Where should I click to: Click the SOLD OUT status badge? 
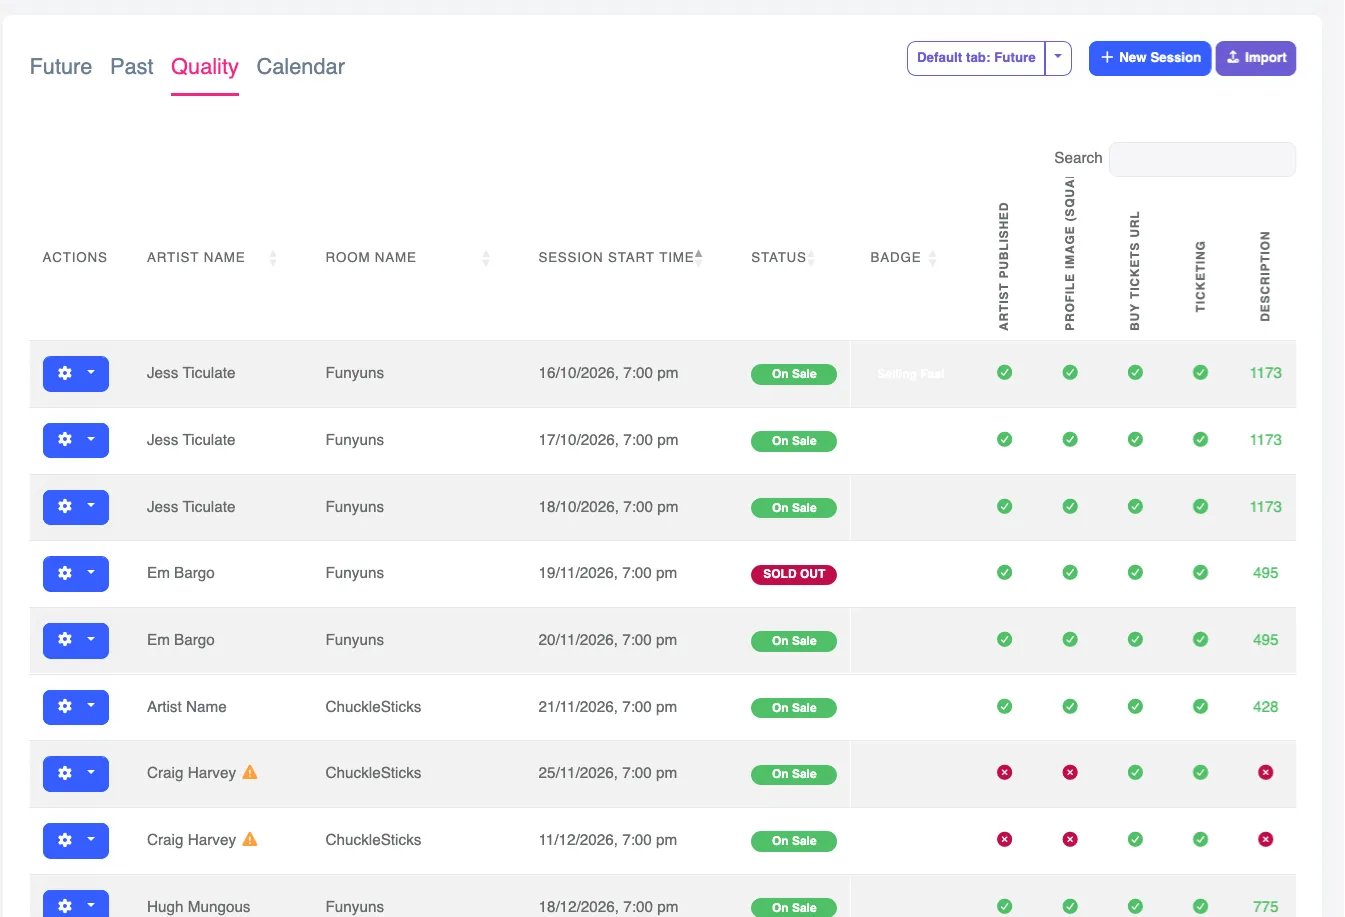pyautogui.click(x=794, y=574)
